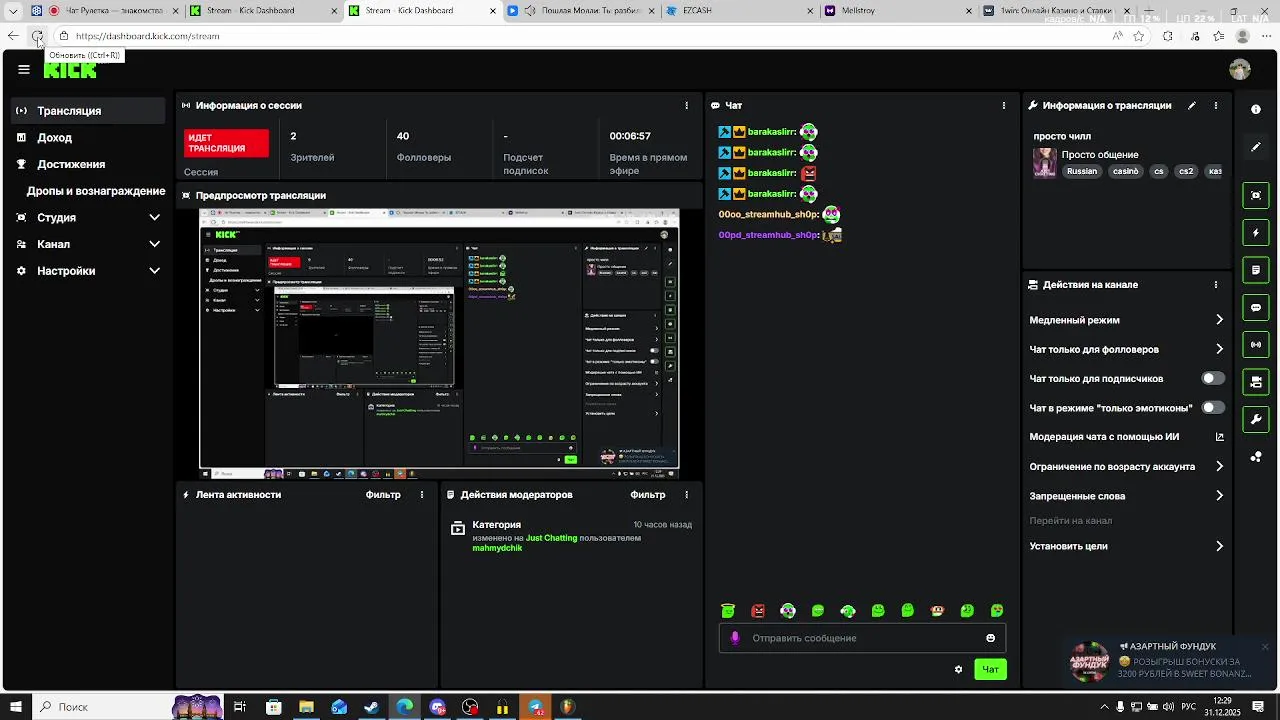
Task: Toggle Чат только для подписчиков switch
Action: (1213, 379)
